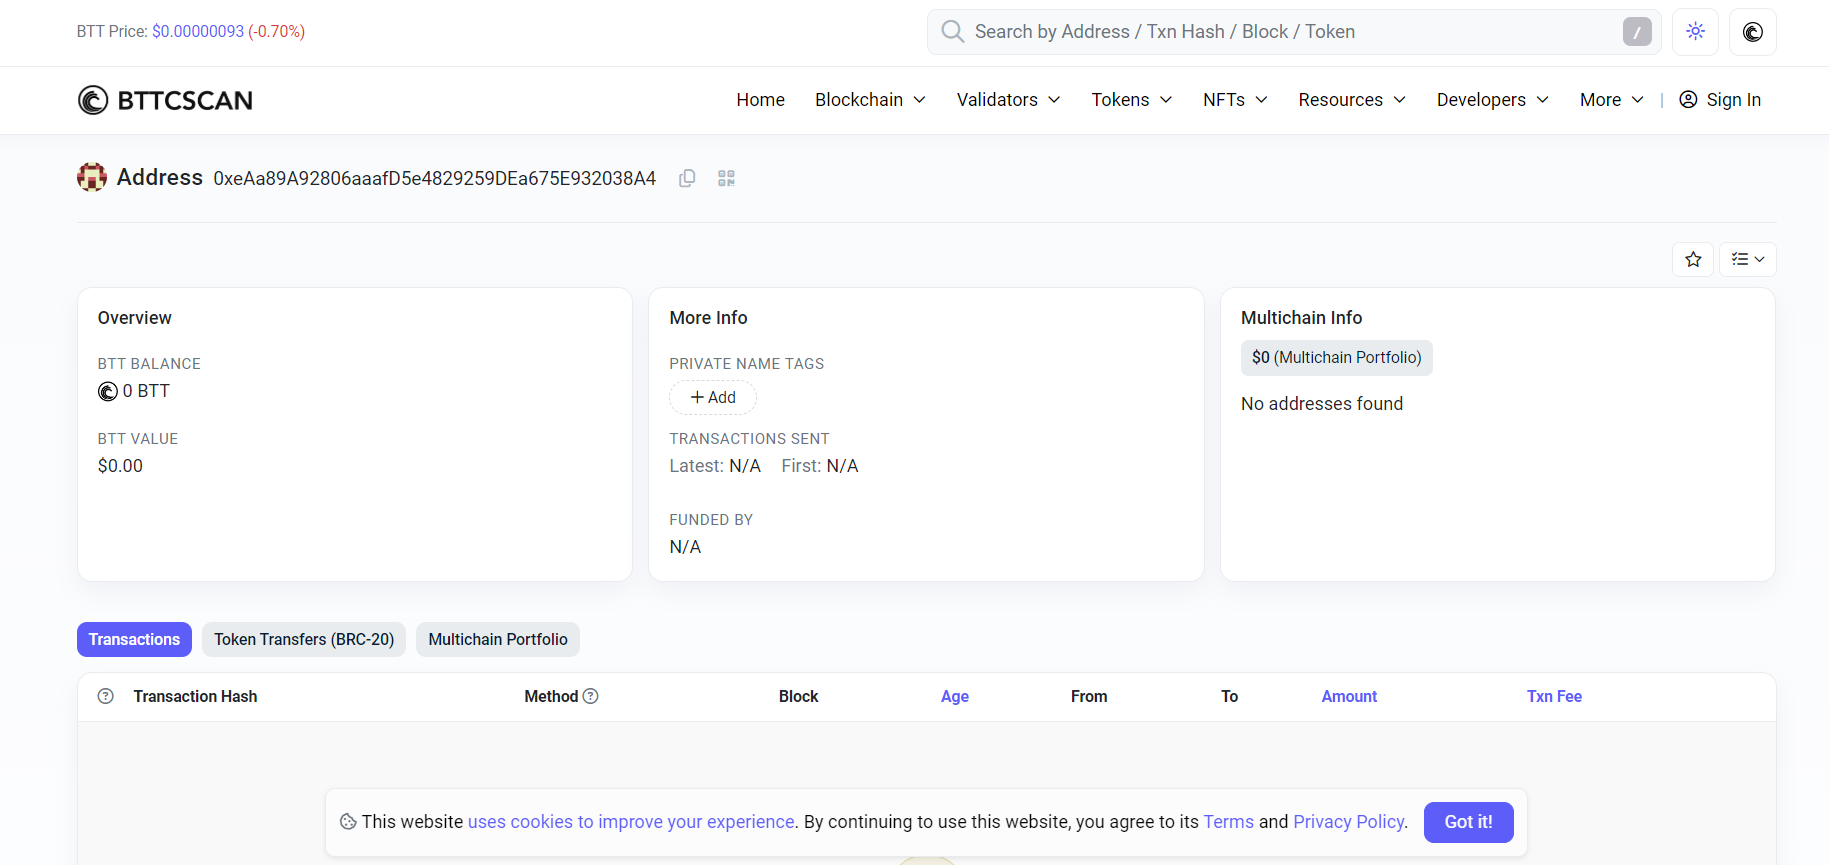The width and height of the screenshot is (1829, 865).
Task: Add a private name tag
Action: (713, 398)
